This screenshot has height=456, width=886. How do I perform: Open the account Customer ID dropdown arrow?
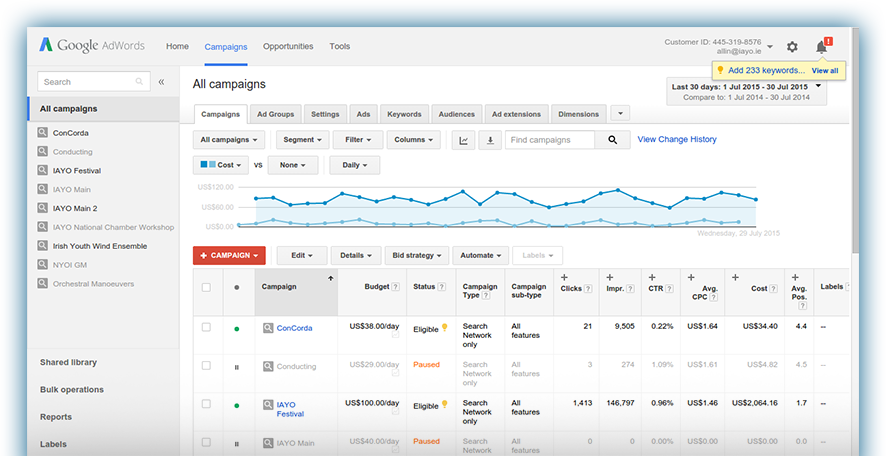pos(770,47)
